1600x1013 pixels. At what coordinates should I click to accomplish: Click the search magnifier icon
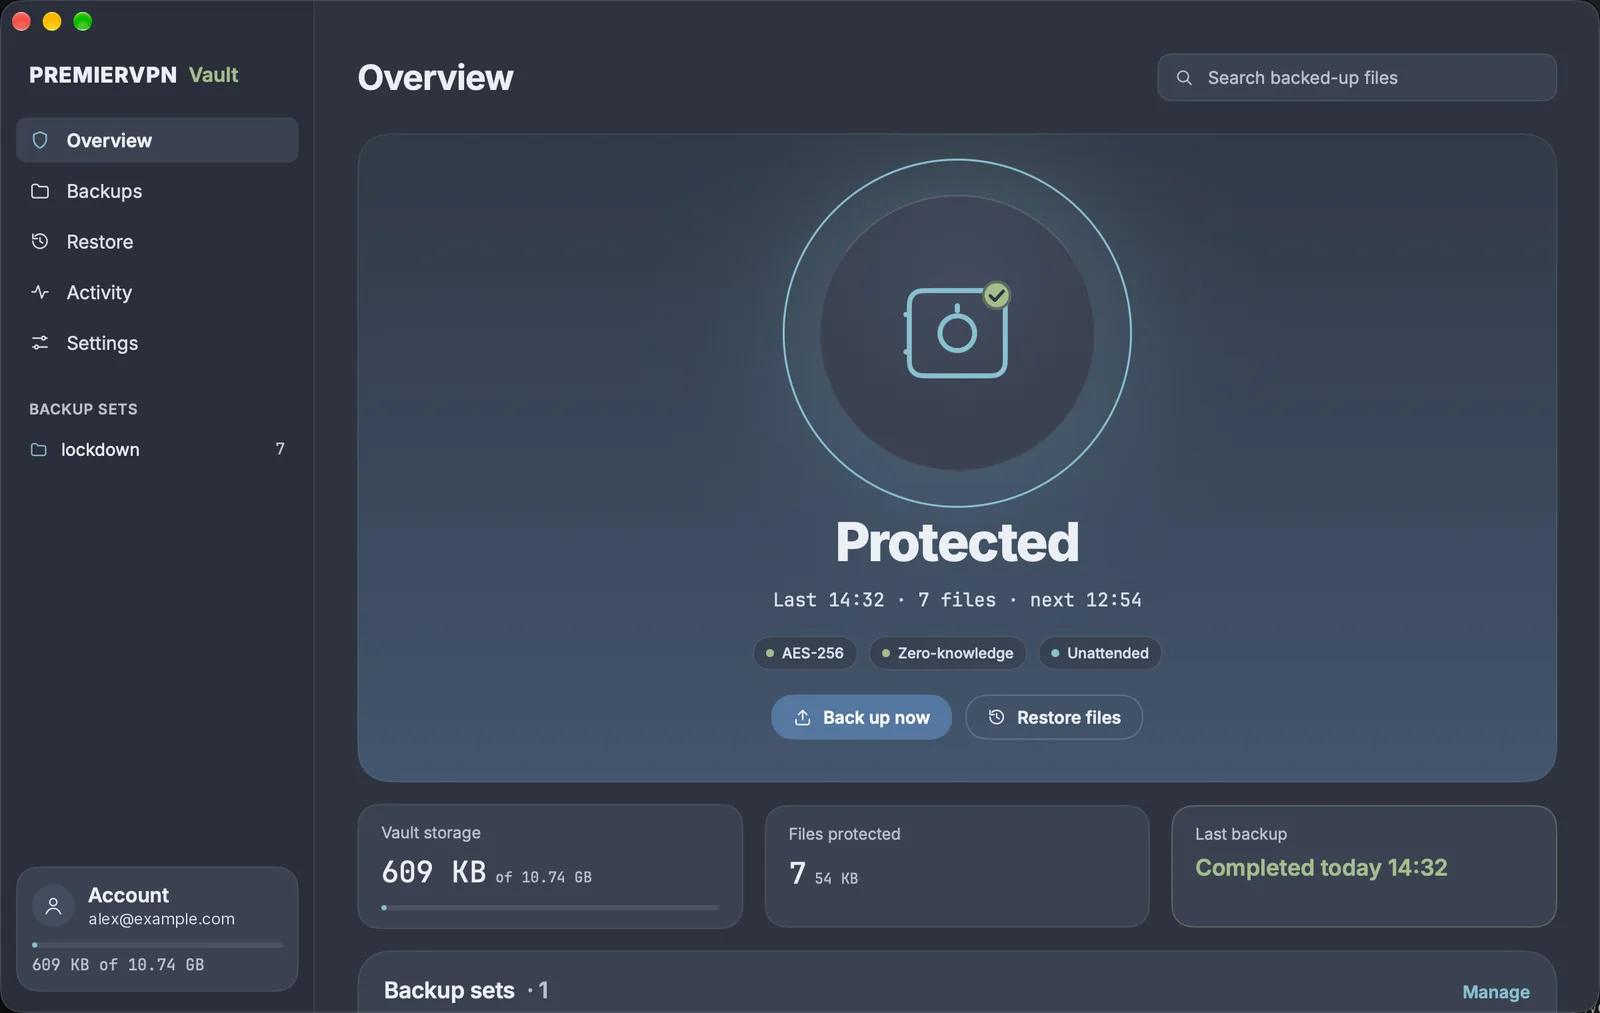(x=1184, y=78)
